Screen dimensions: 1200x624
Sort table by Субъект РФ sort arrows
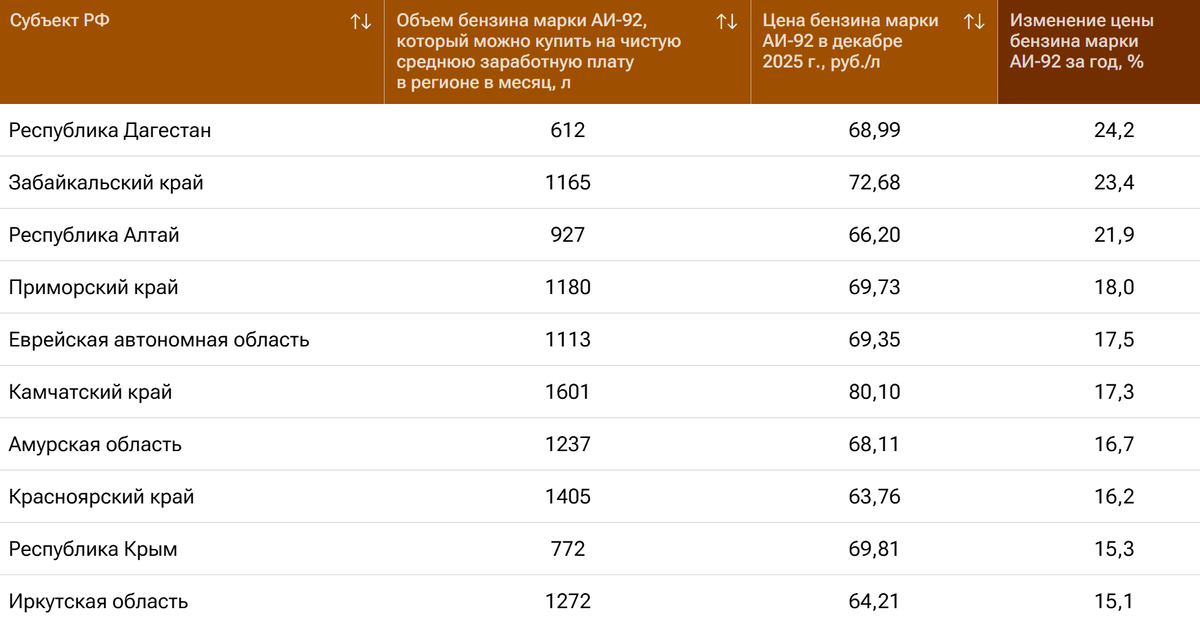click(361, 22)
